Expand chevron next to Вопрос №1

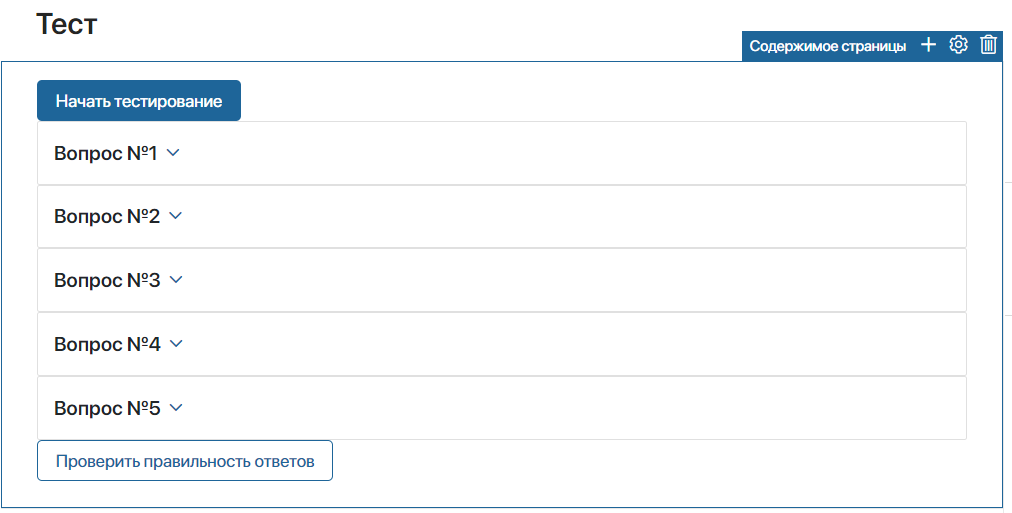(x=173, y=153)
